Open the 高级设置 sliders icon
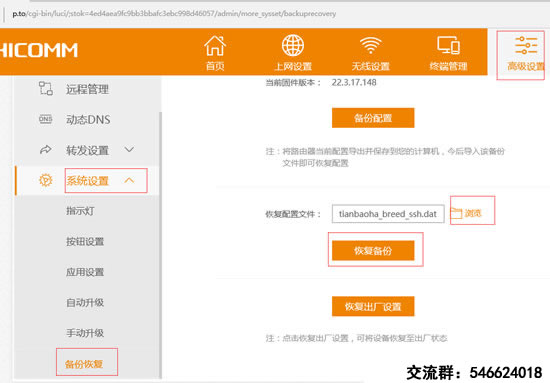The height and width of the screenshot is (383, 550). (x=526, y=46)
